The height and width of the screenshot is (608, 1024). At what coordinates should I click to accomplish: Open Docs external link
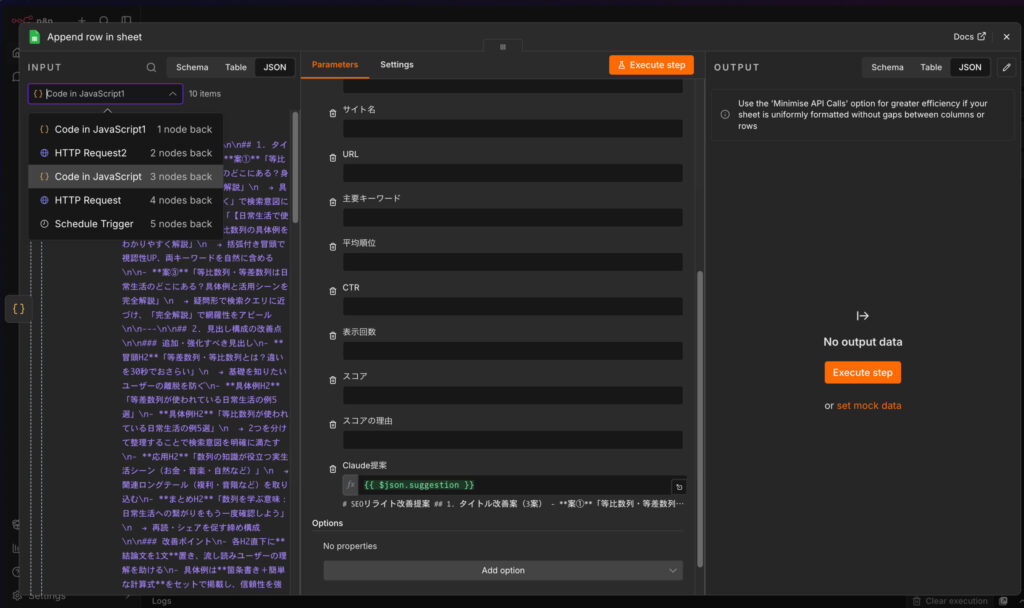969,37
